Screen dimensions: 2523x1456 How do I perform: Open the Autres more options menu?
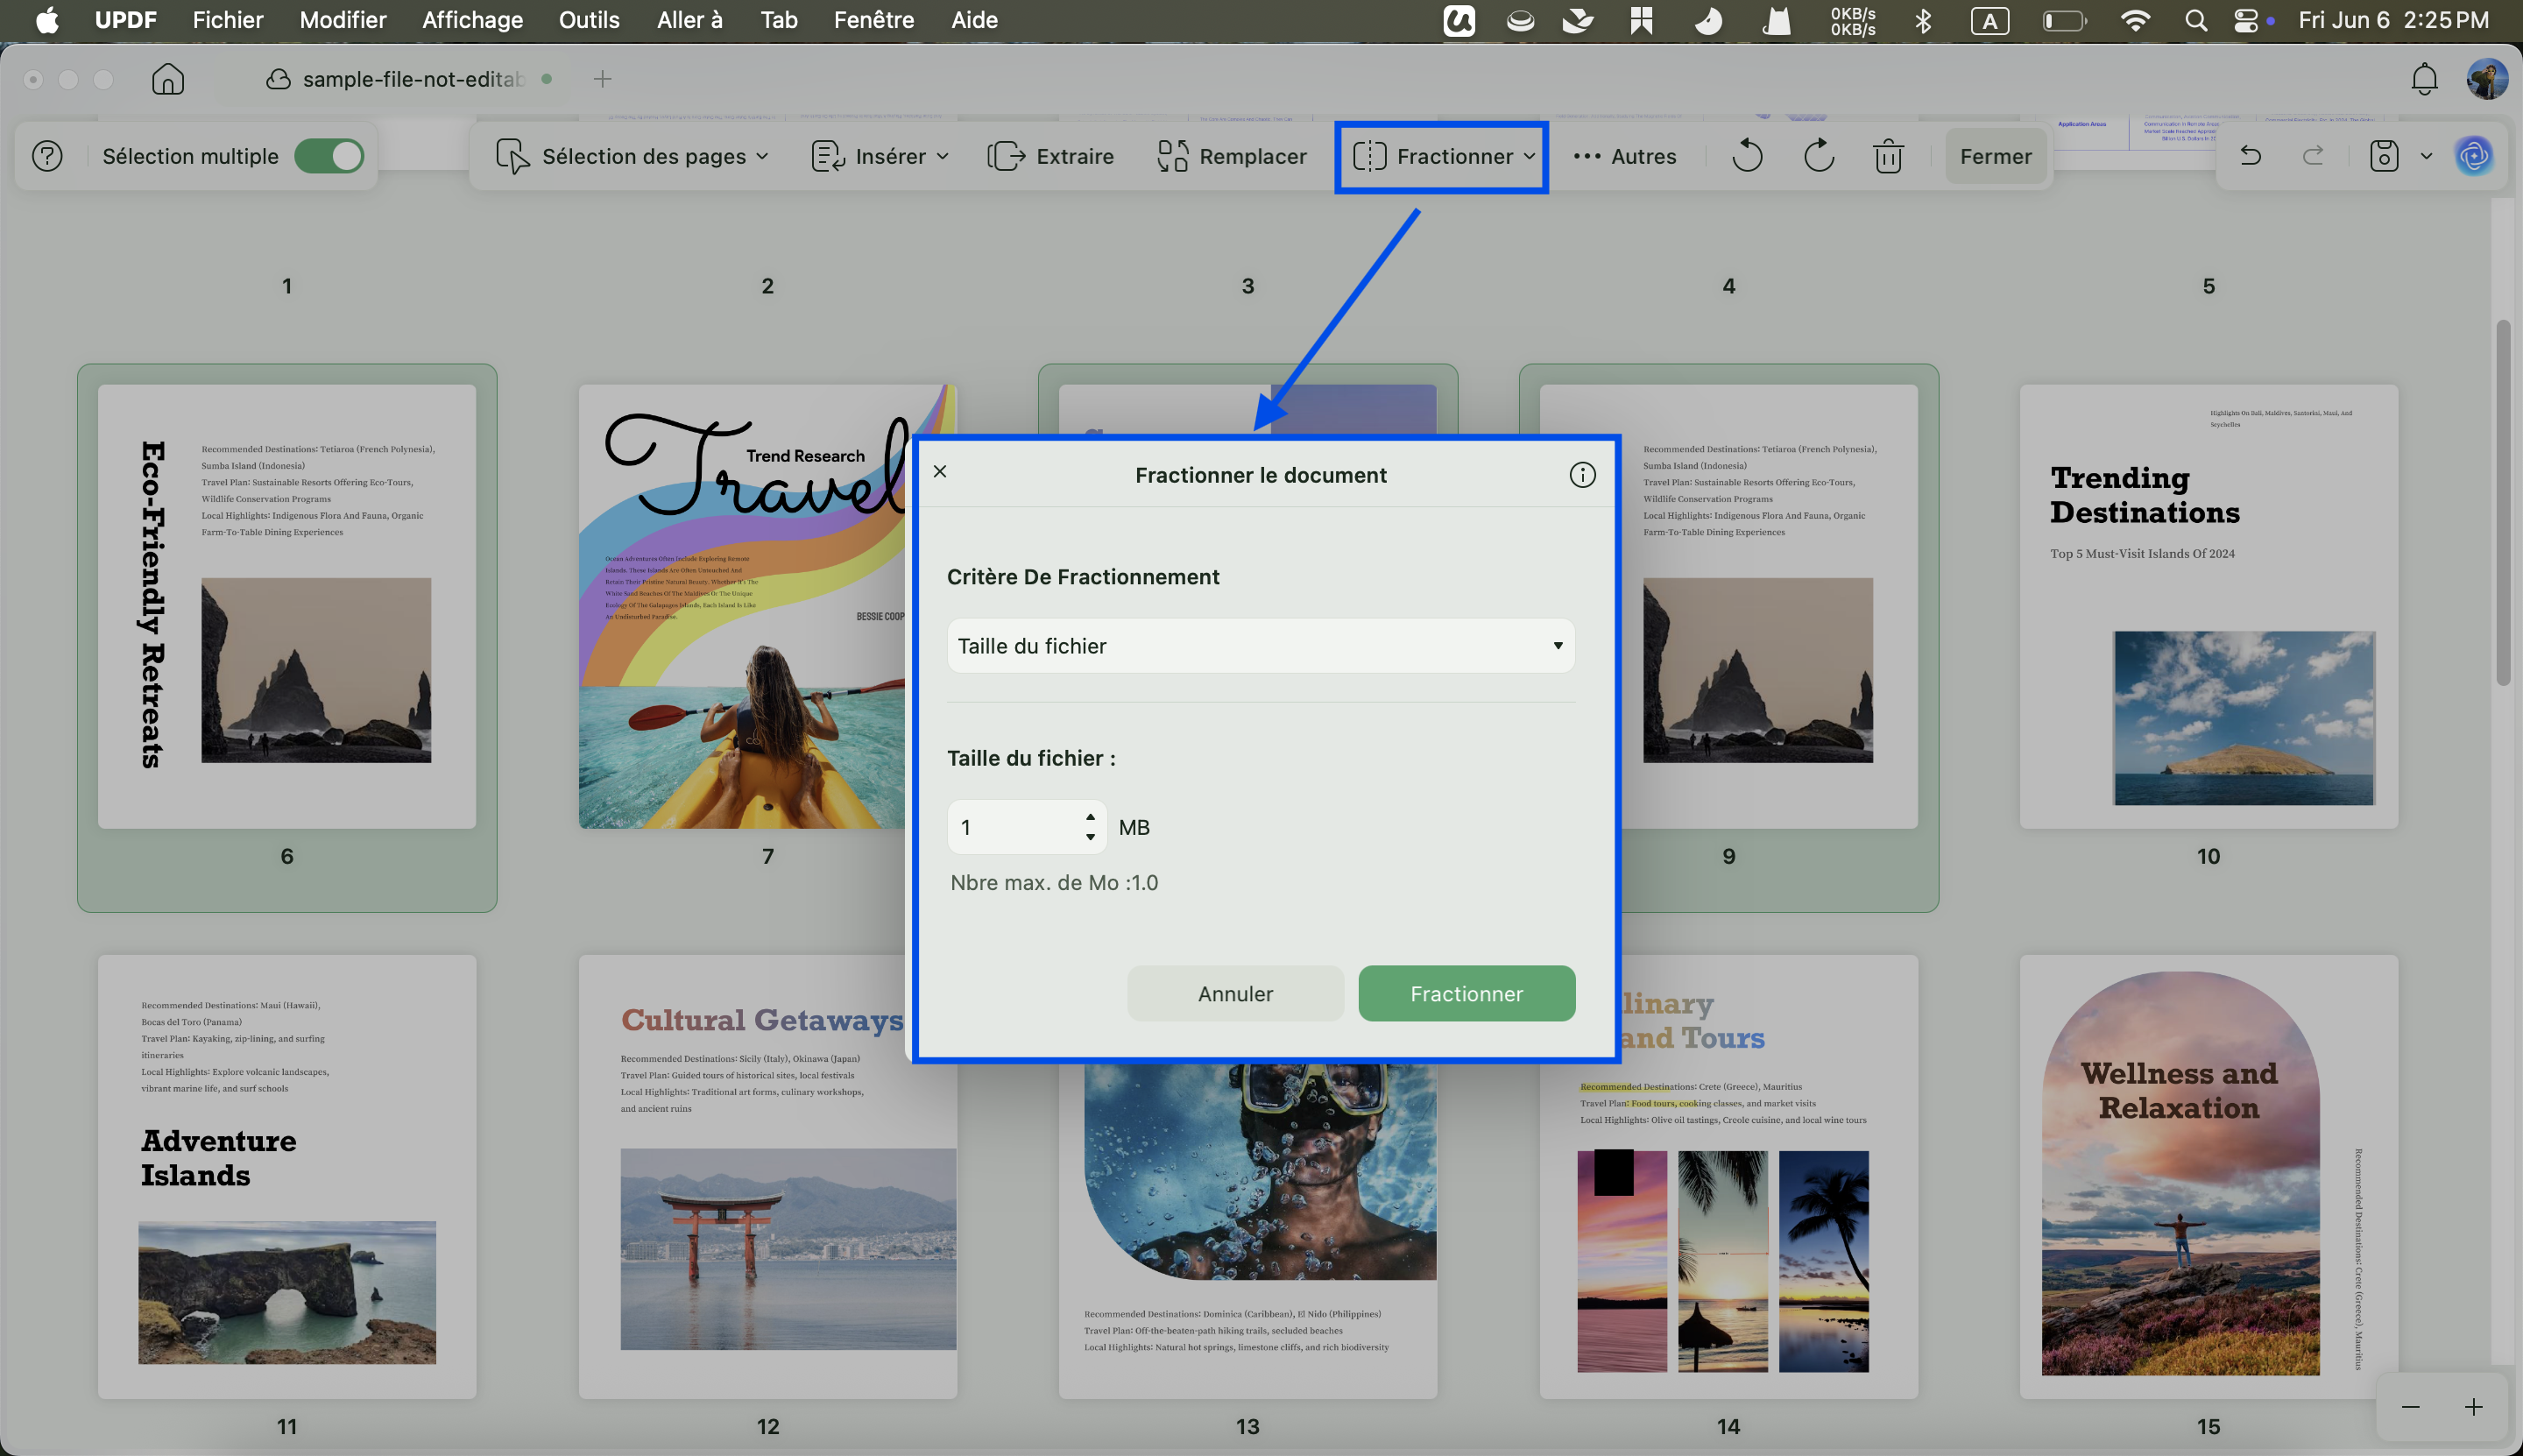1624,156
